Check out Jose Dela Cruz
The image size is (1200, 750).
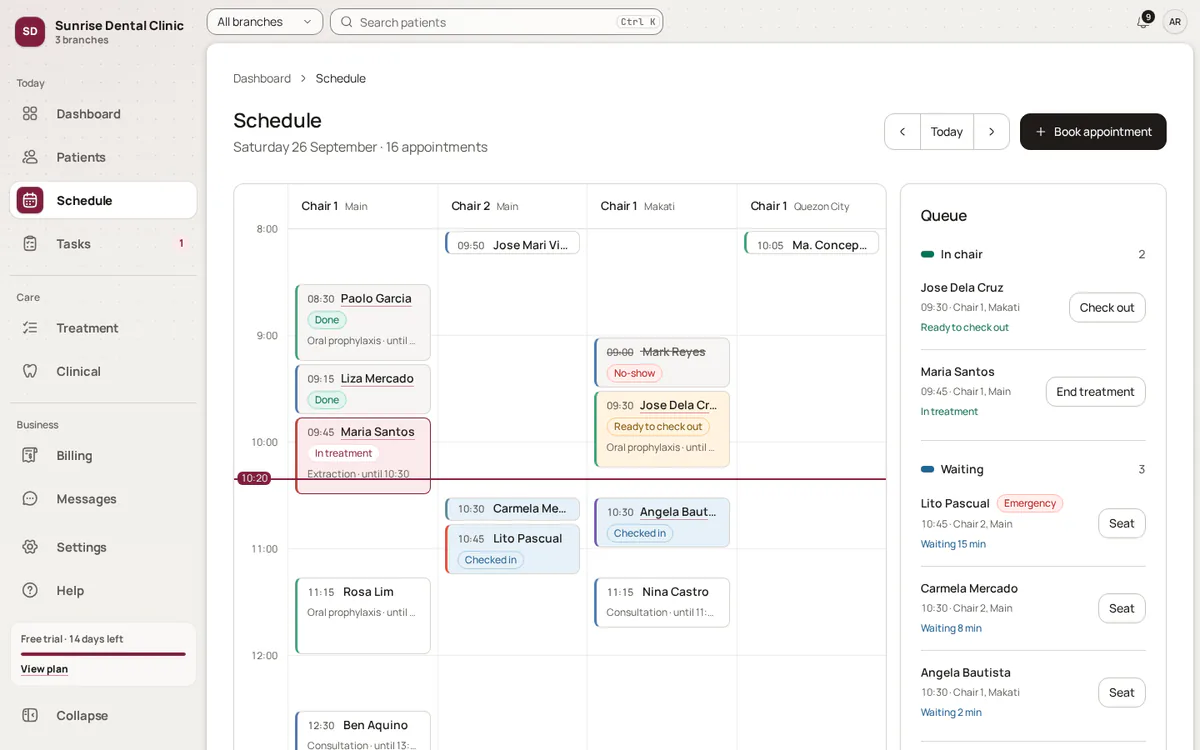(1107, 308)
